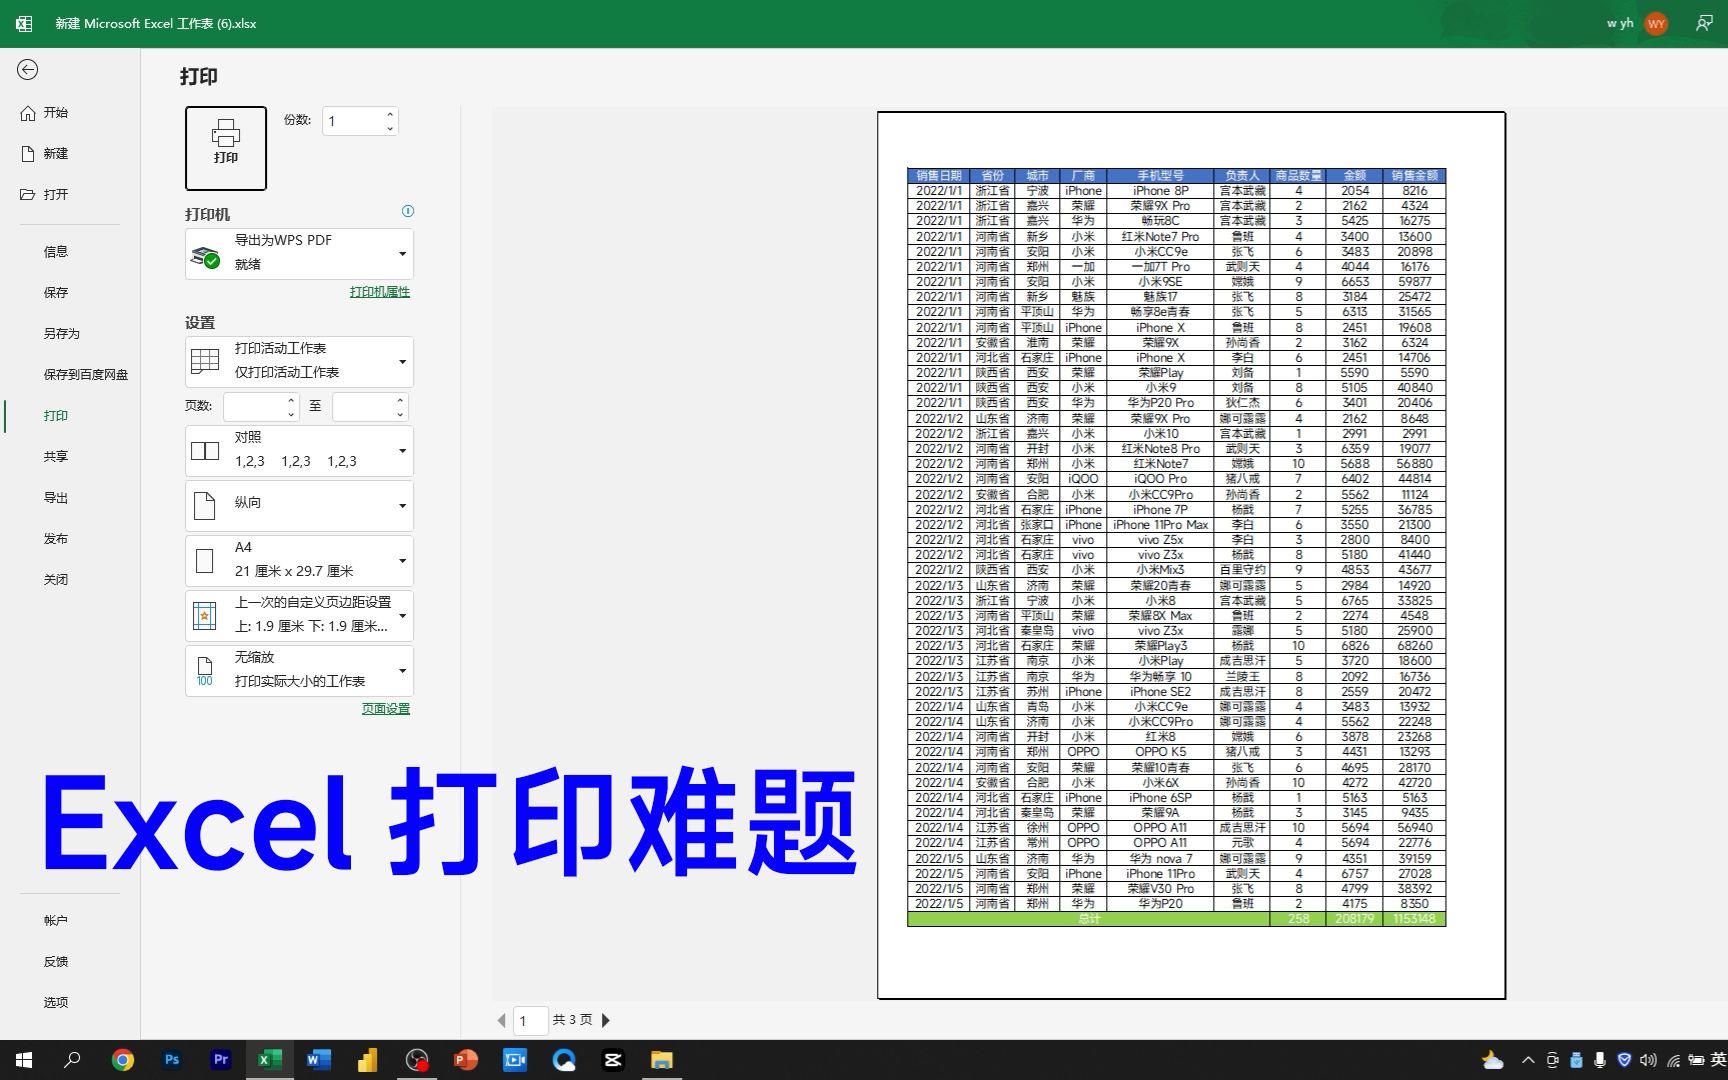Open File Explorer from the taskbar

662,1059
